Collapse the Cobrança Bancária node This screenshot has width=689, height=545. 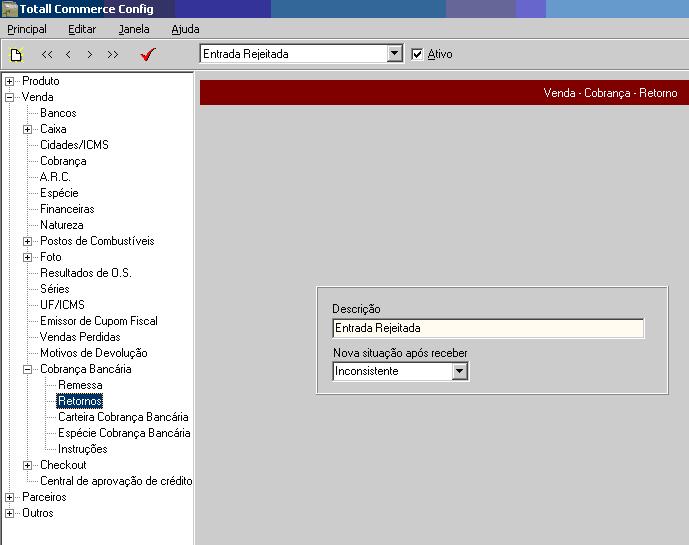pos(28,369)
